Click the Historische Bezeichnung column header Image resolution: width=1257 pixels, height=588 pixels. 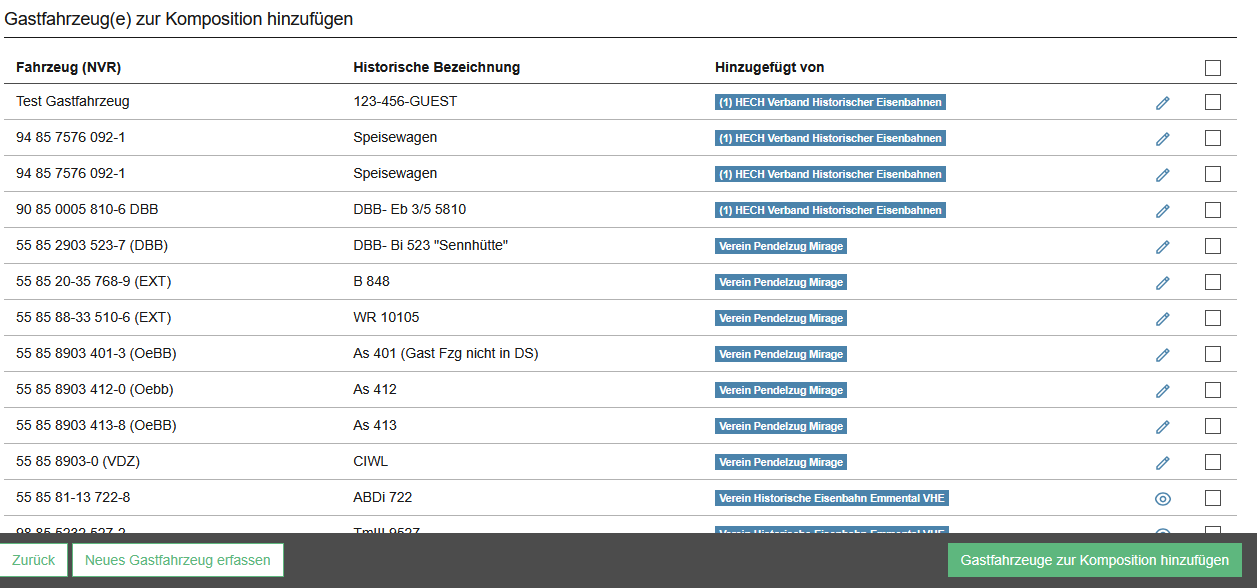point(436,67)
